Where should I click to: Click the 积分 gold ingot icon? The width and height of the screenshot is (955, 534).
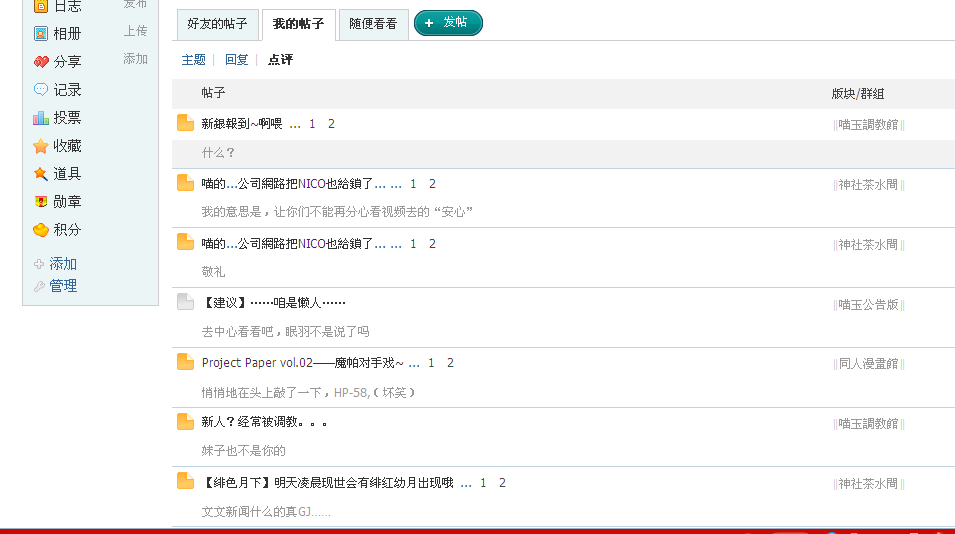(41, 230)
